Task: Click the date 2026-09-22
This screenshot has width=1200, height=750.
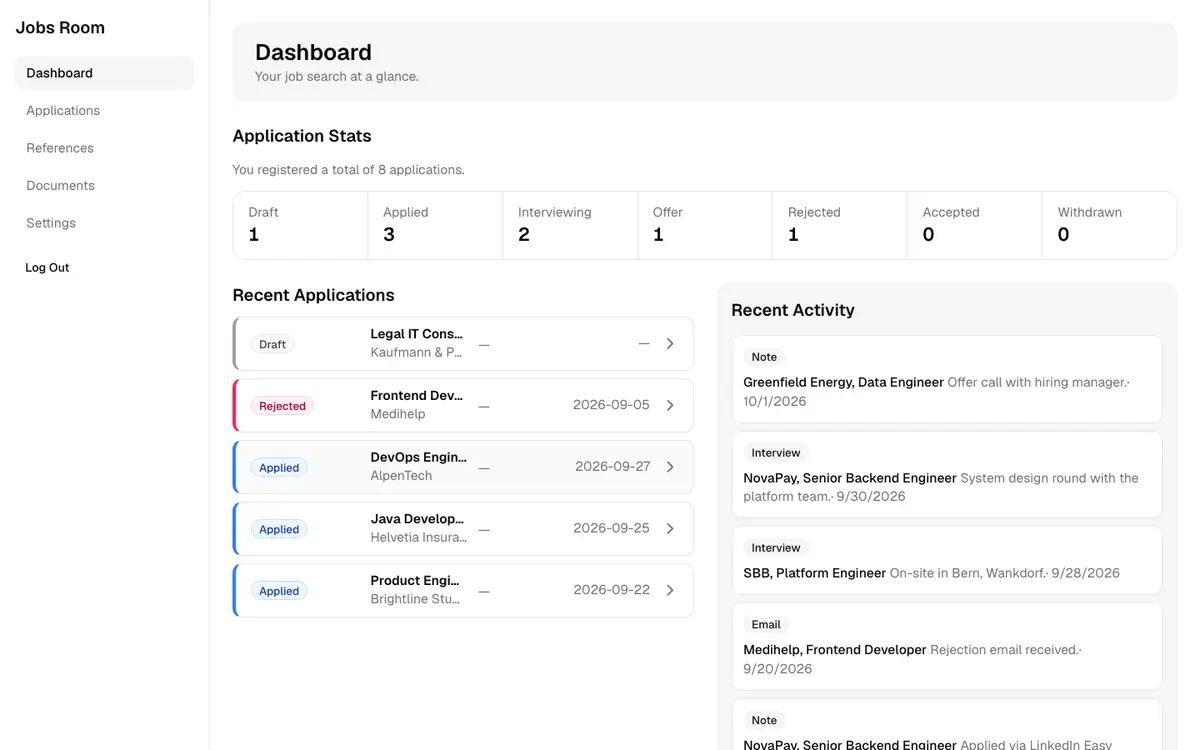Action: 611,590
